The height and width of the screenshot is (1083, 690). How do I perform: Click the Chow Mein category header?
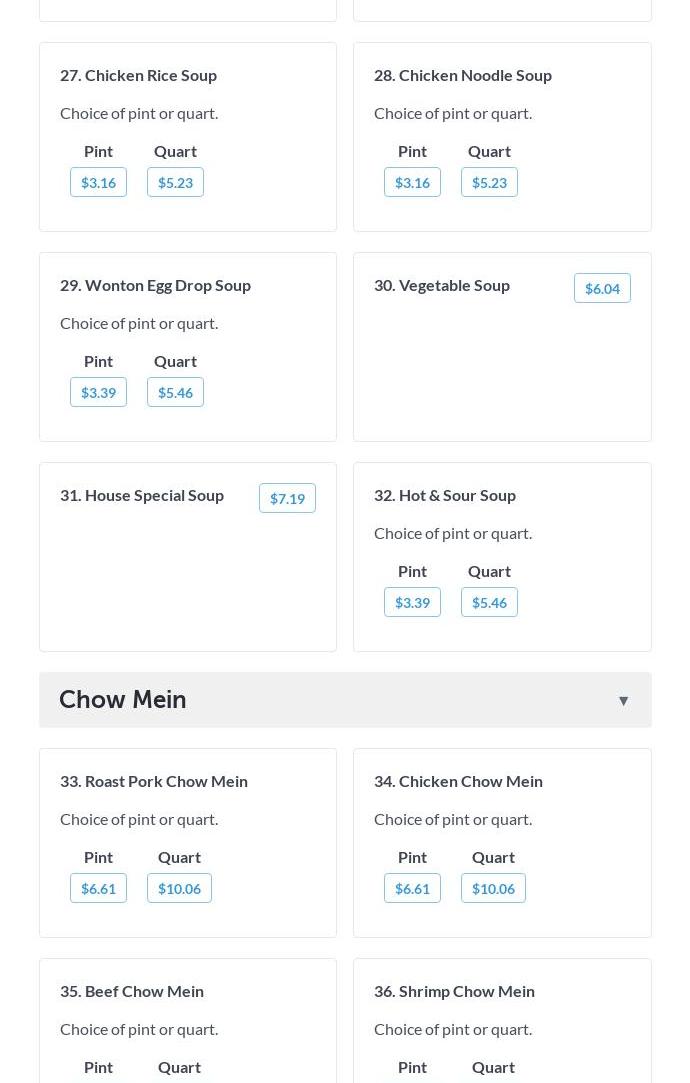(x=123, y=700)
